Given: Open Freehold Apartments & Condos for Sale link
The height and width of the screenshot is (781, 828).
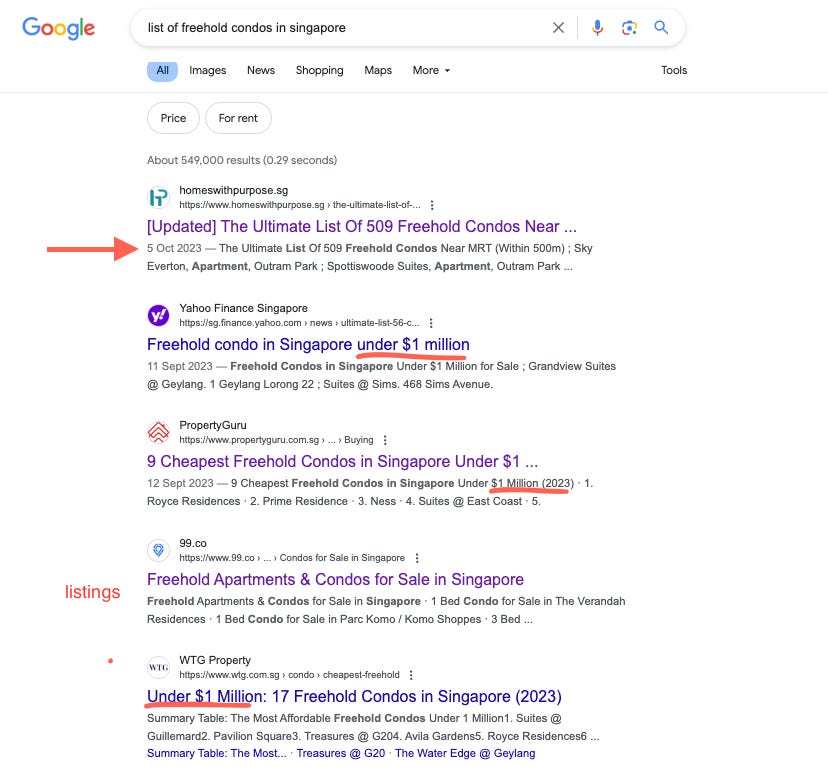Looking at the screenshot, I should pos(335,579).
